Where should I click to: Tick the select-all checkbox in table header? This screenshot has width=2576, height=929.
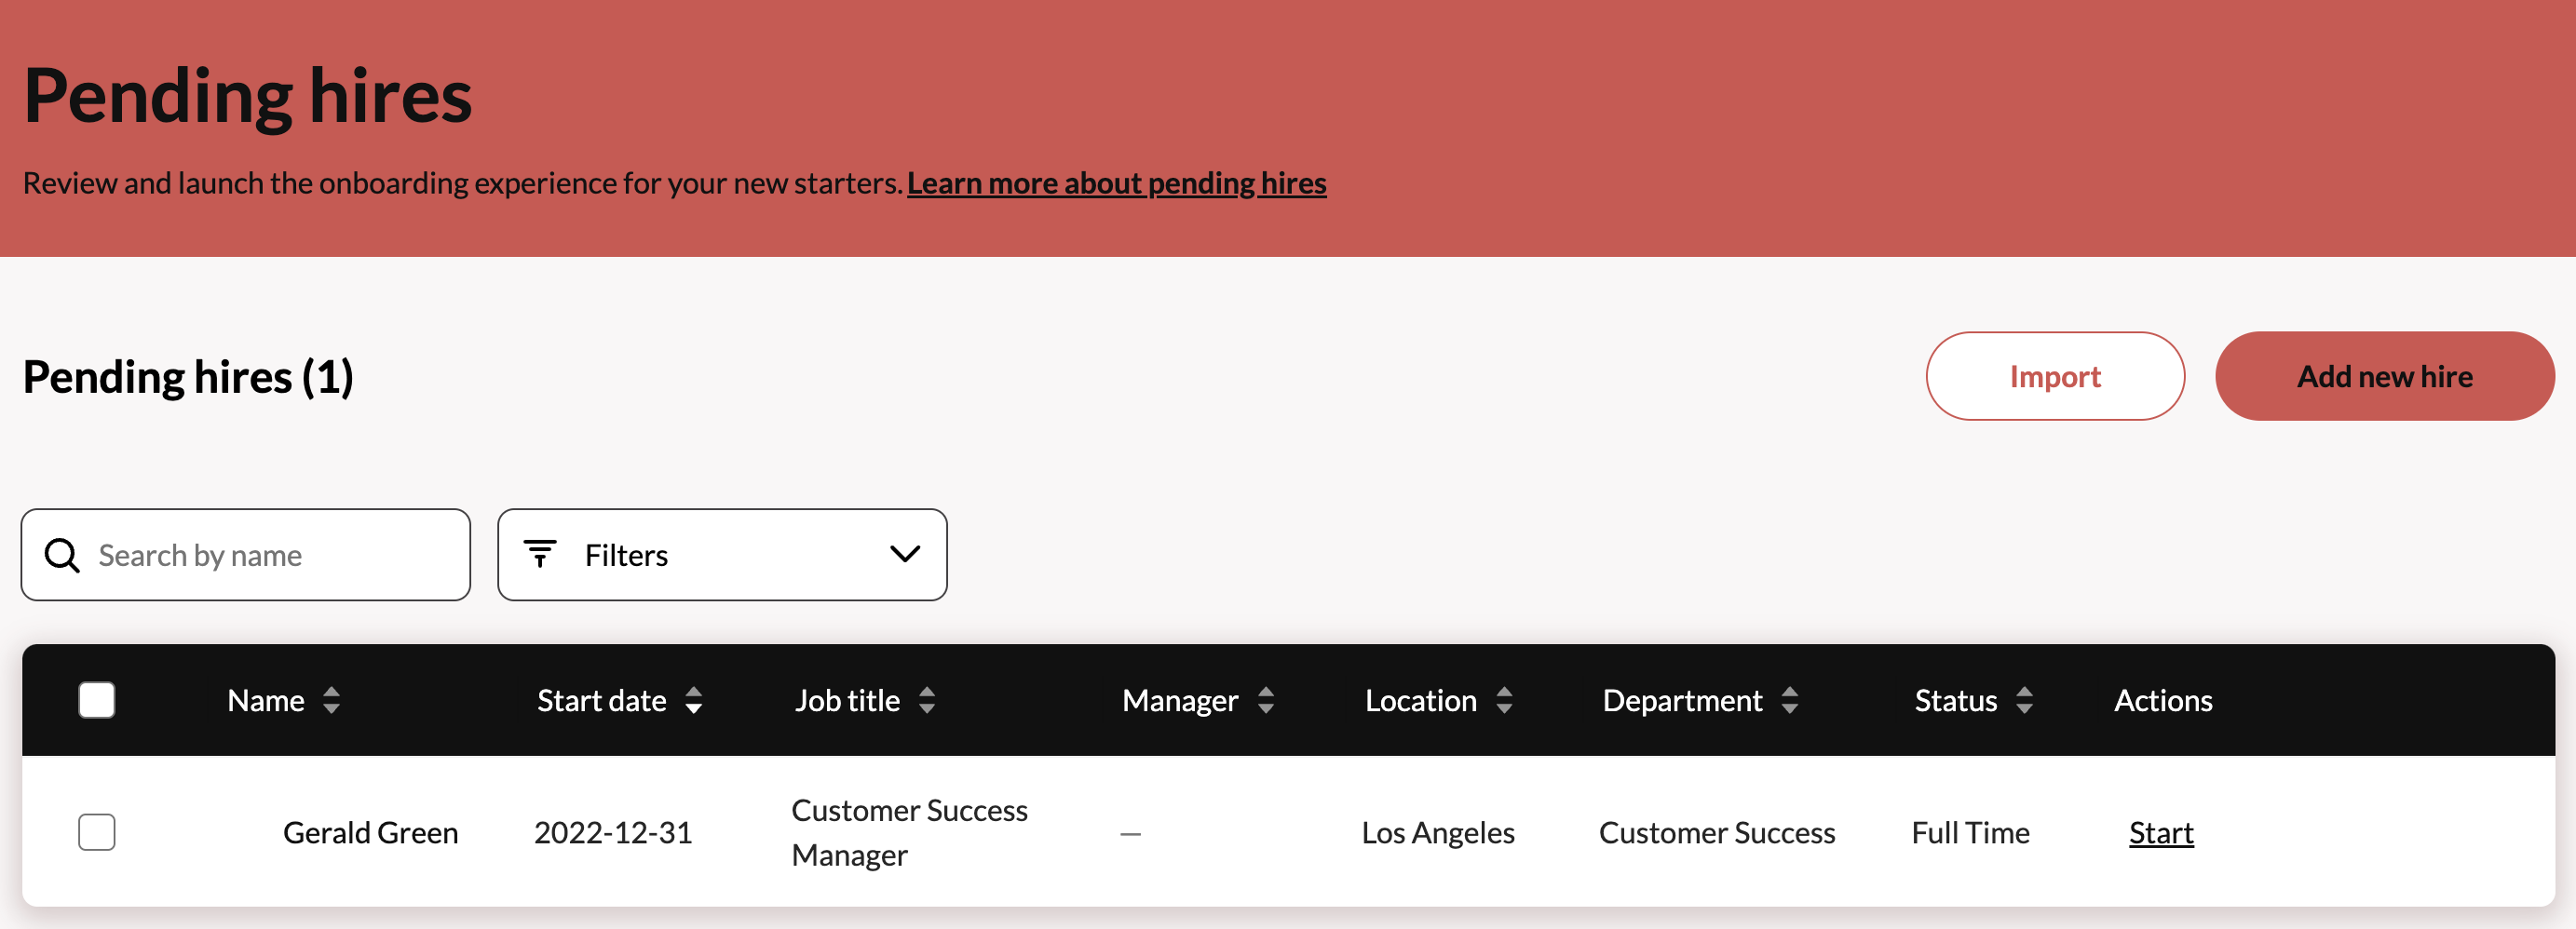pyautogui.click(x=97, y=700)
